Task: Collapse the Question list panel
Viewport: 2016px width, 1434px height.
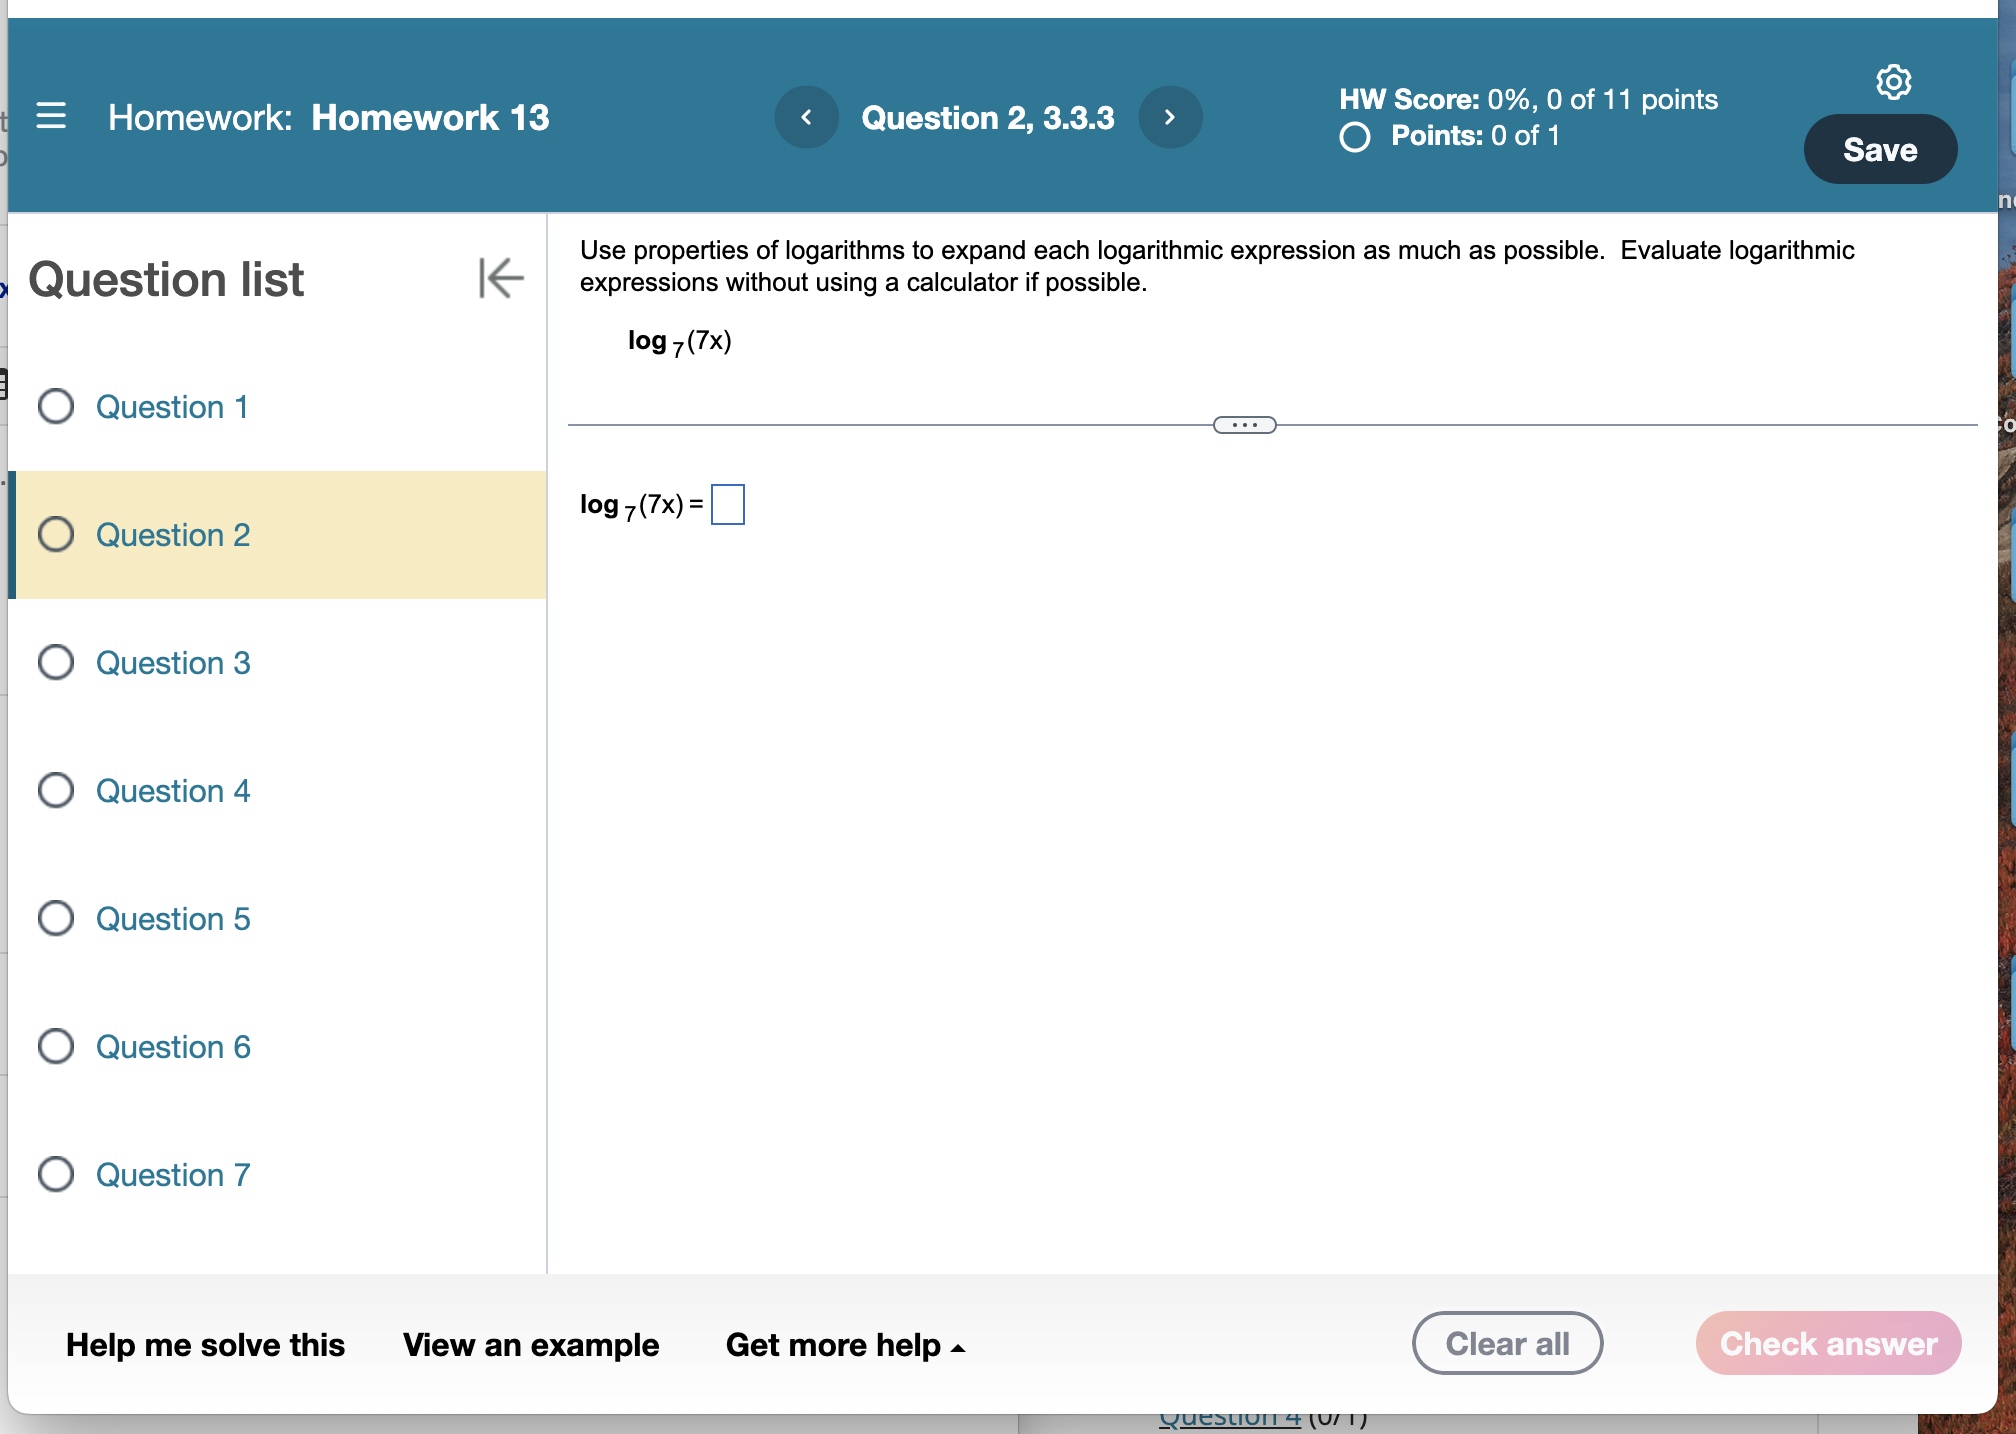Action: [501, 278]
